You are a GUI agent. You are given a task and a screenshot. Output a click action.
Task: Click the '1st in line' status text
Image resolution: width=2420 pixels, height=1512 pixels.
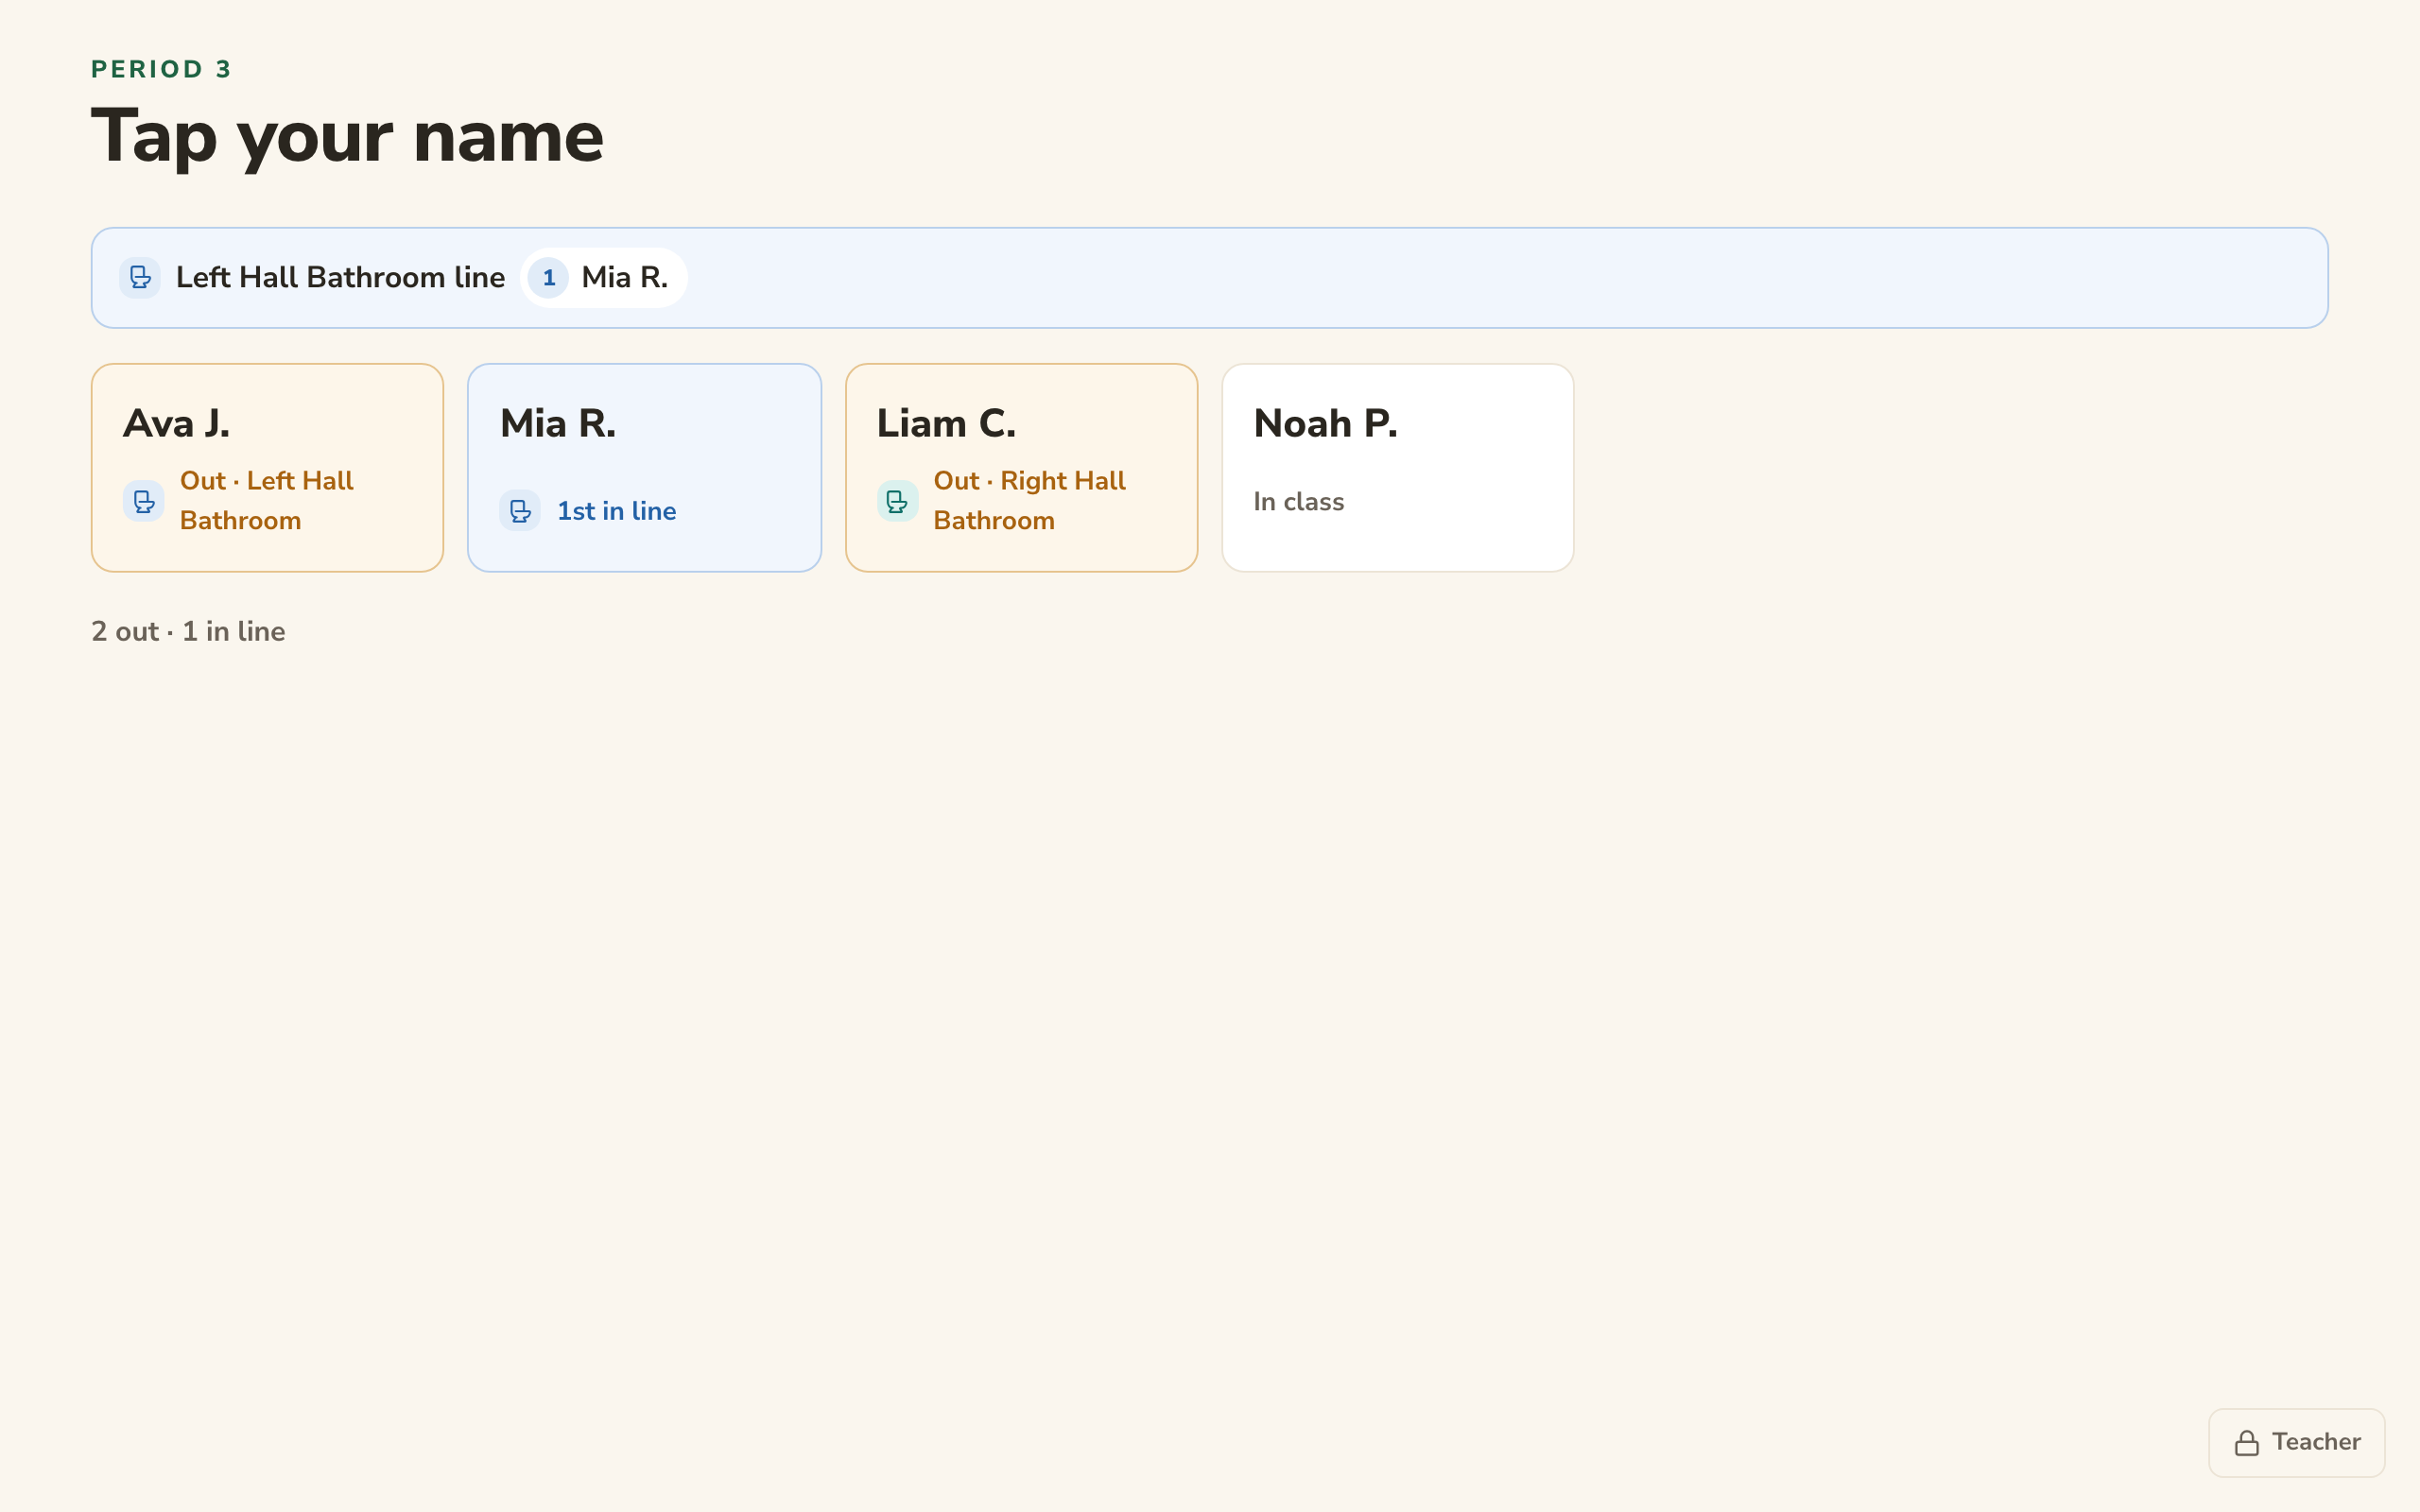[x=616, y=511]
